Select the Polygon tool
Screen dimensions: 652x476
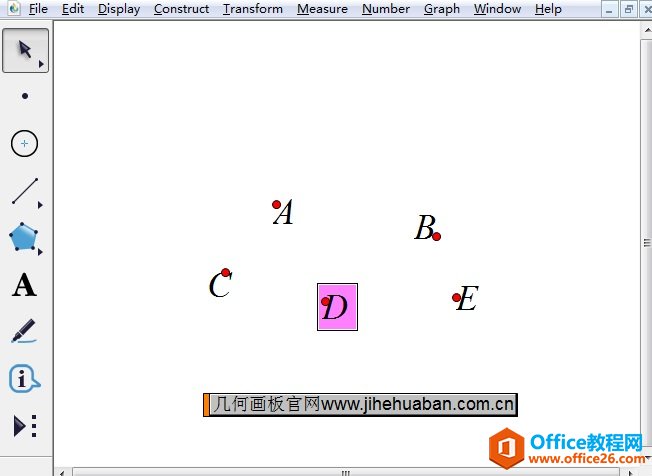point(24,237)
